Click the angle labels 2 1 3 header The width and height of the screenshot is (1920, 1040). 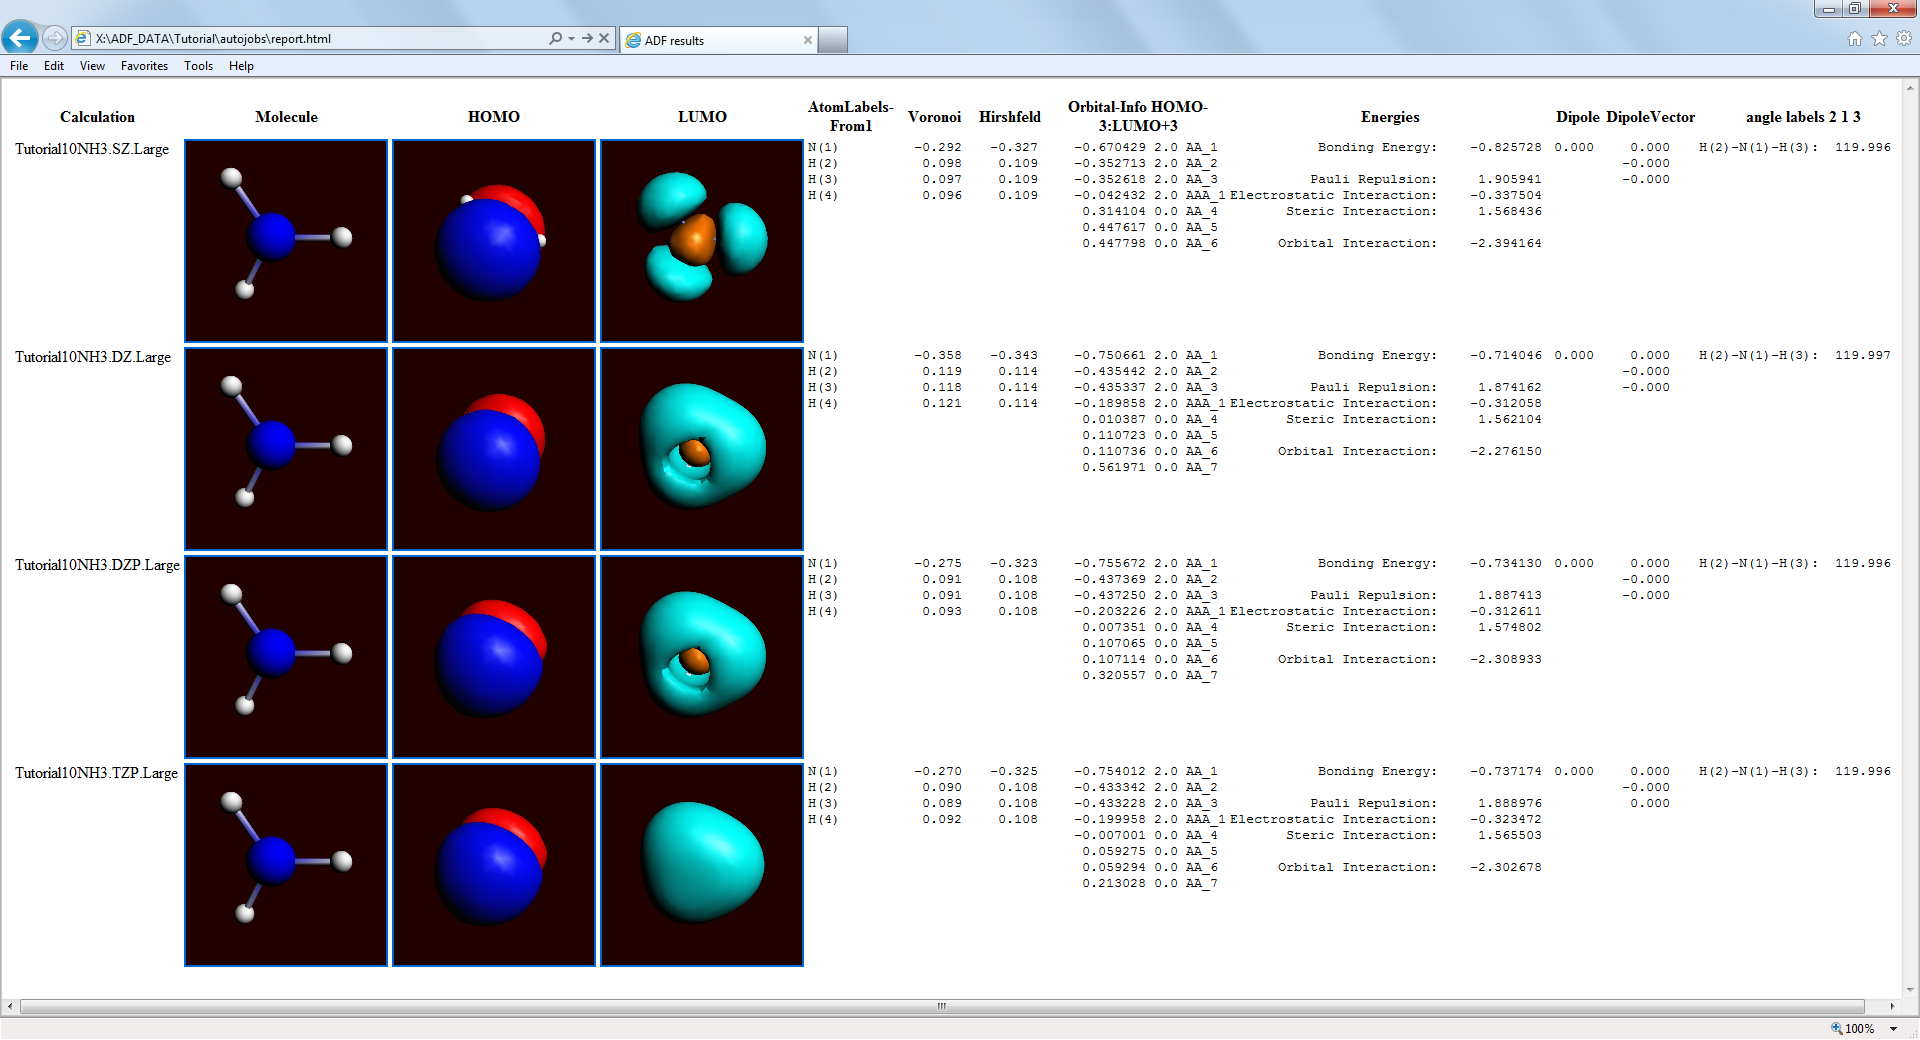[1803, 117]
